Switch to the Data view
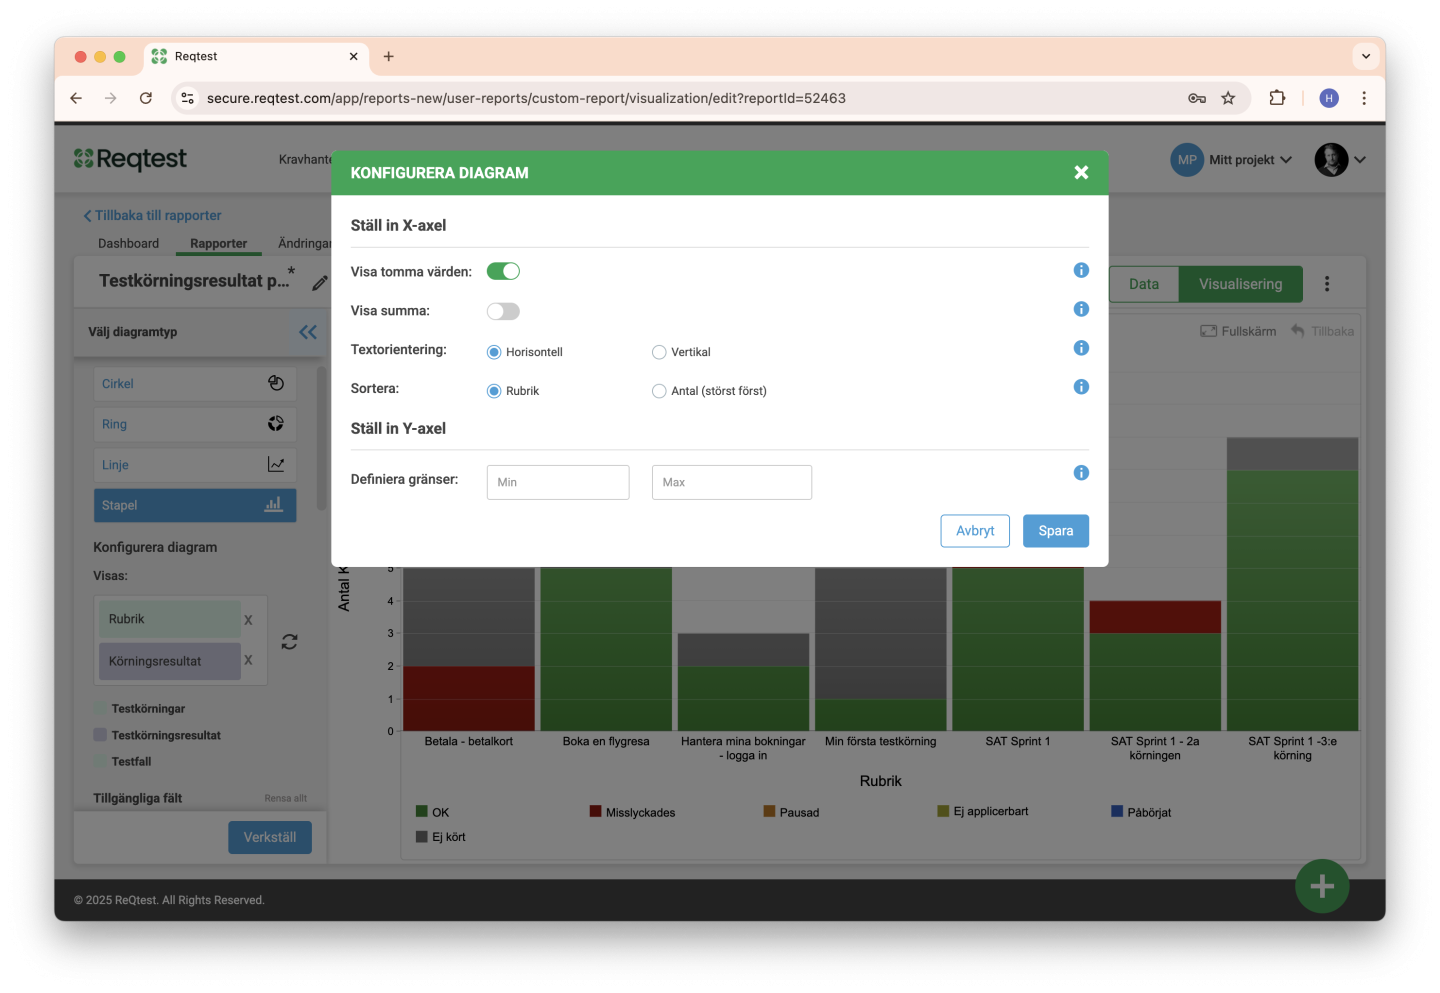 click(1144, 284)
